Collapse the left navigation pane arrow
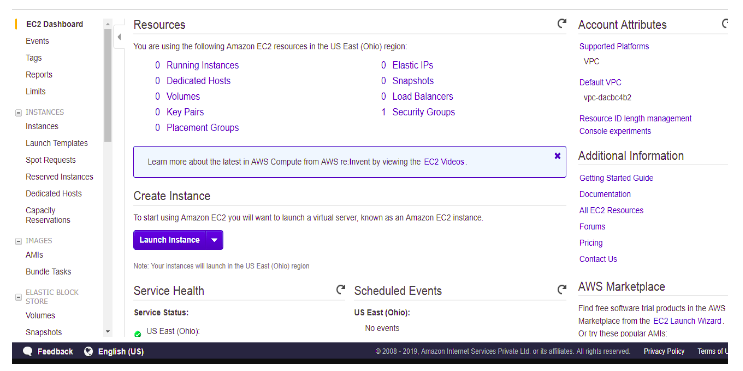743x371 pixels. (119, 36)
